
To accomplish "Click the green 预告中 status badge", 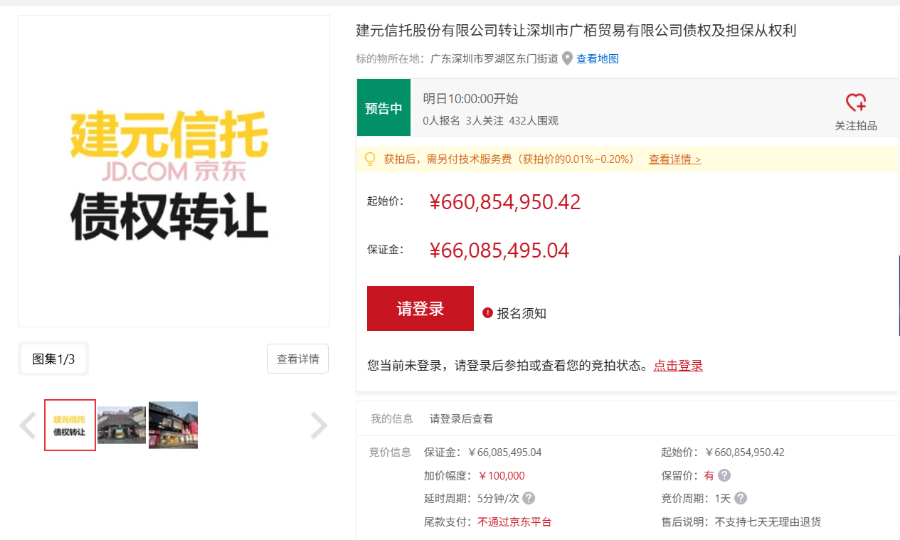I will click(383, 107).
